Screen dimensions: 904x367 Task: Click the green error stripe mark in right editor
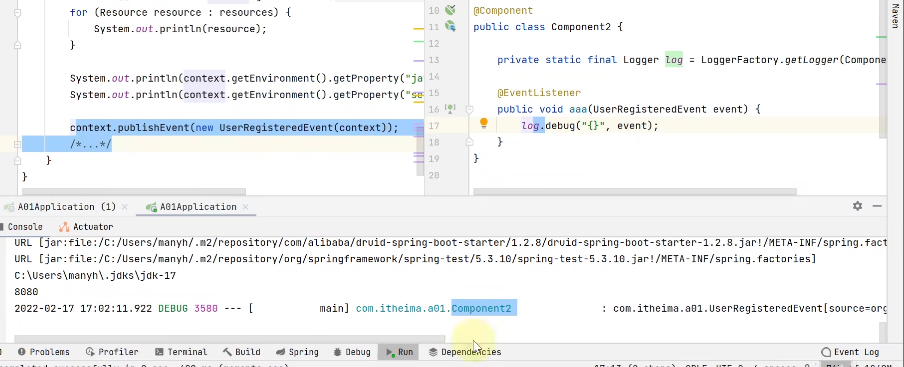click(x=881, y=37)
